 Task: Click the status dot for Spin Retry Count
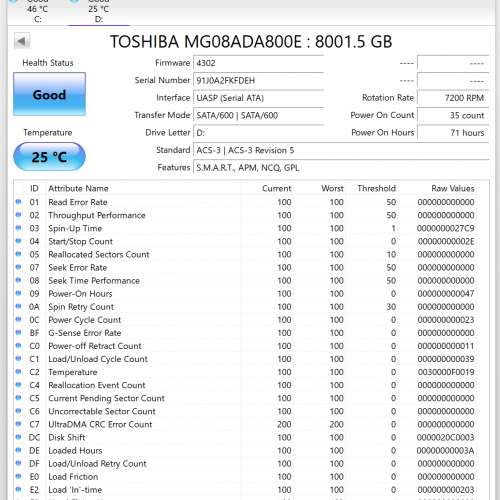[18, 306]
